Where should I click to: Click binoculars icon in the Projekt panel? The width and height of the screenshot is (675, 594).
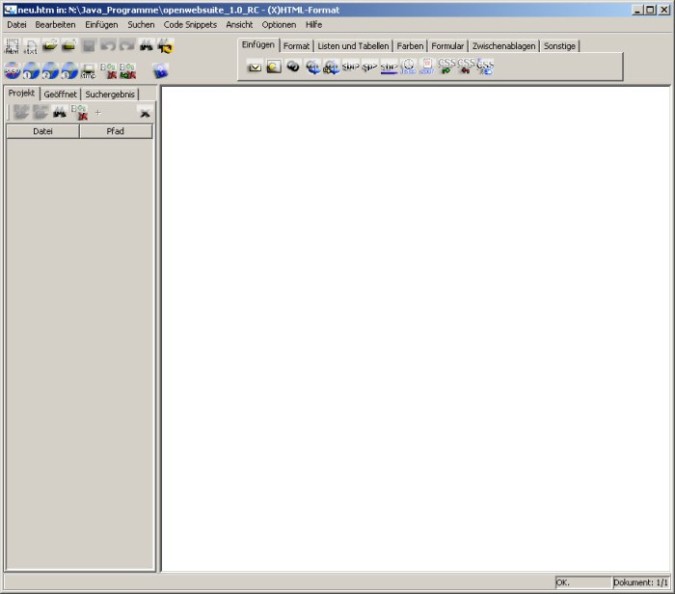(x=59, y=113)
